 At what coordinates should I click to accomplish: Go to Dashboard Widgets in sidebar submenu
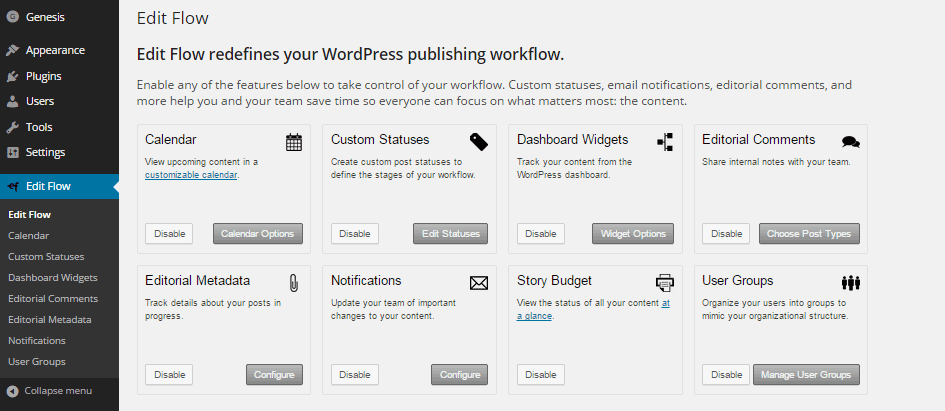point(52,278)
